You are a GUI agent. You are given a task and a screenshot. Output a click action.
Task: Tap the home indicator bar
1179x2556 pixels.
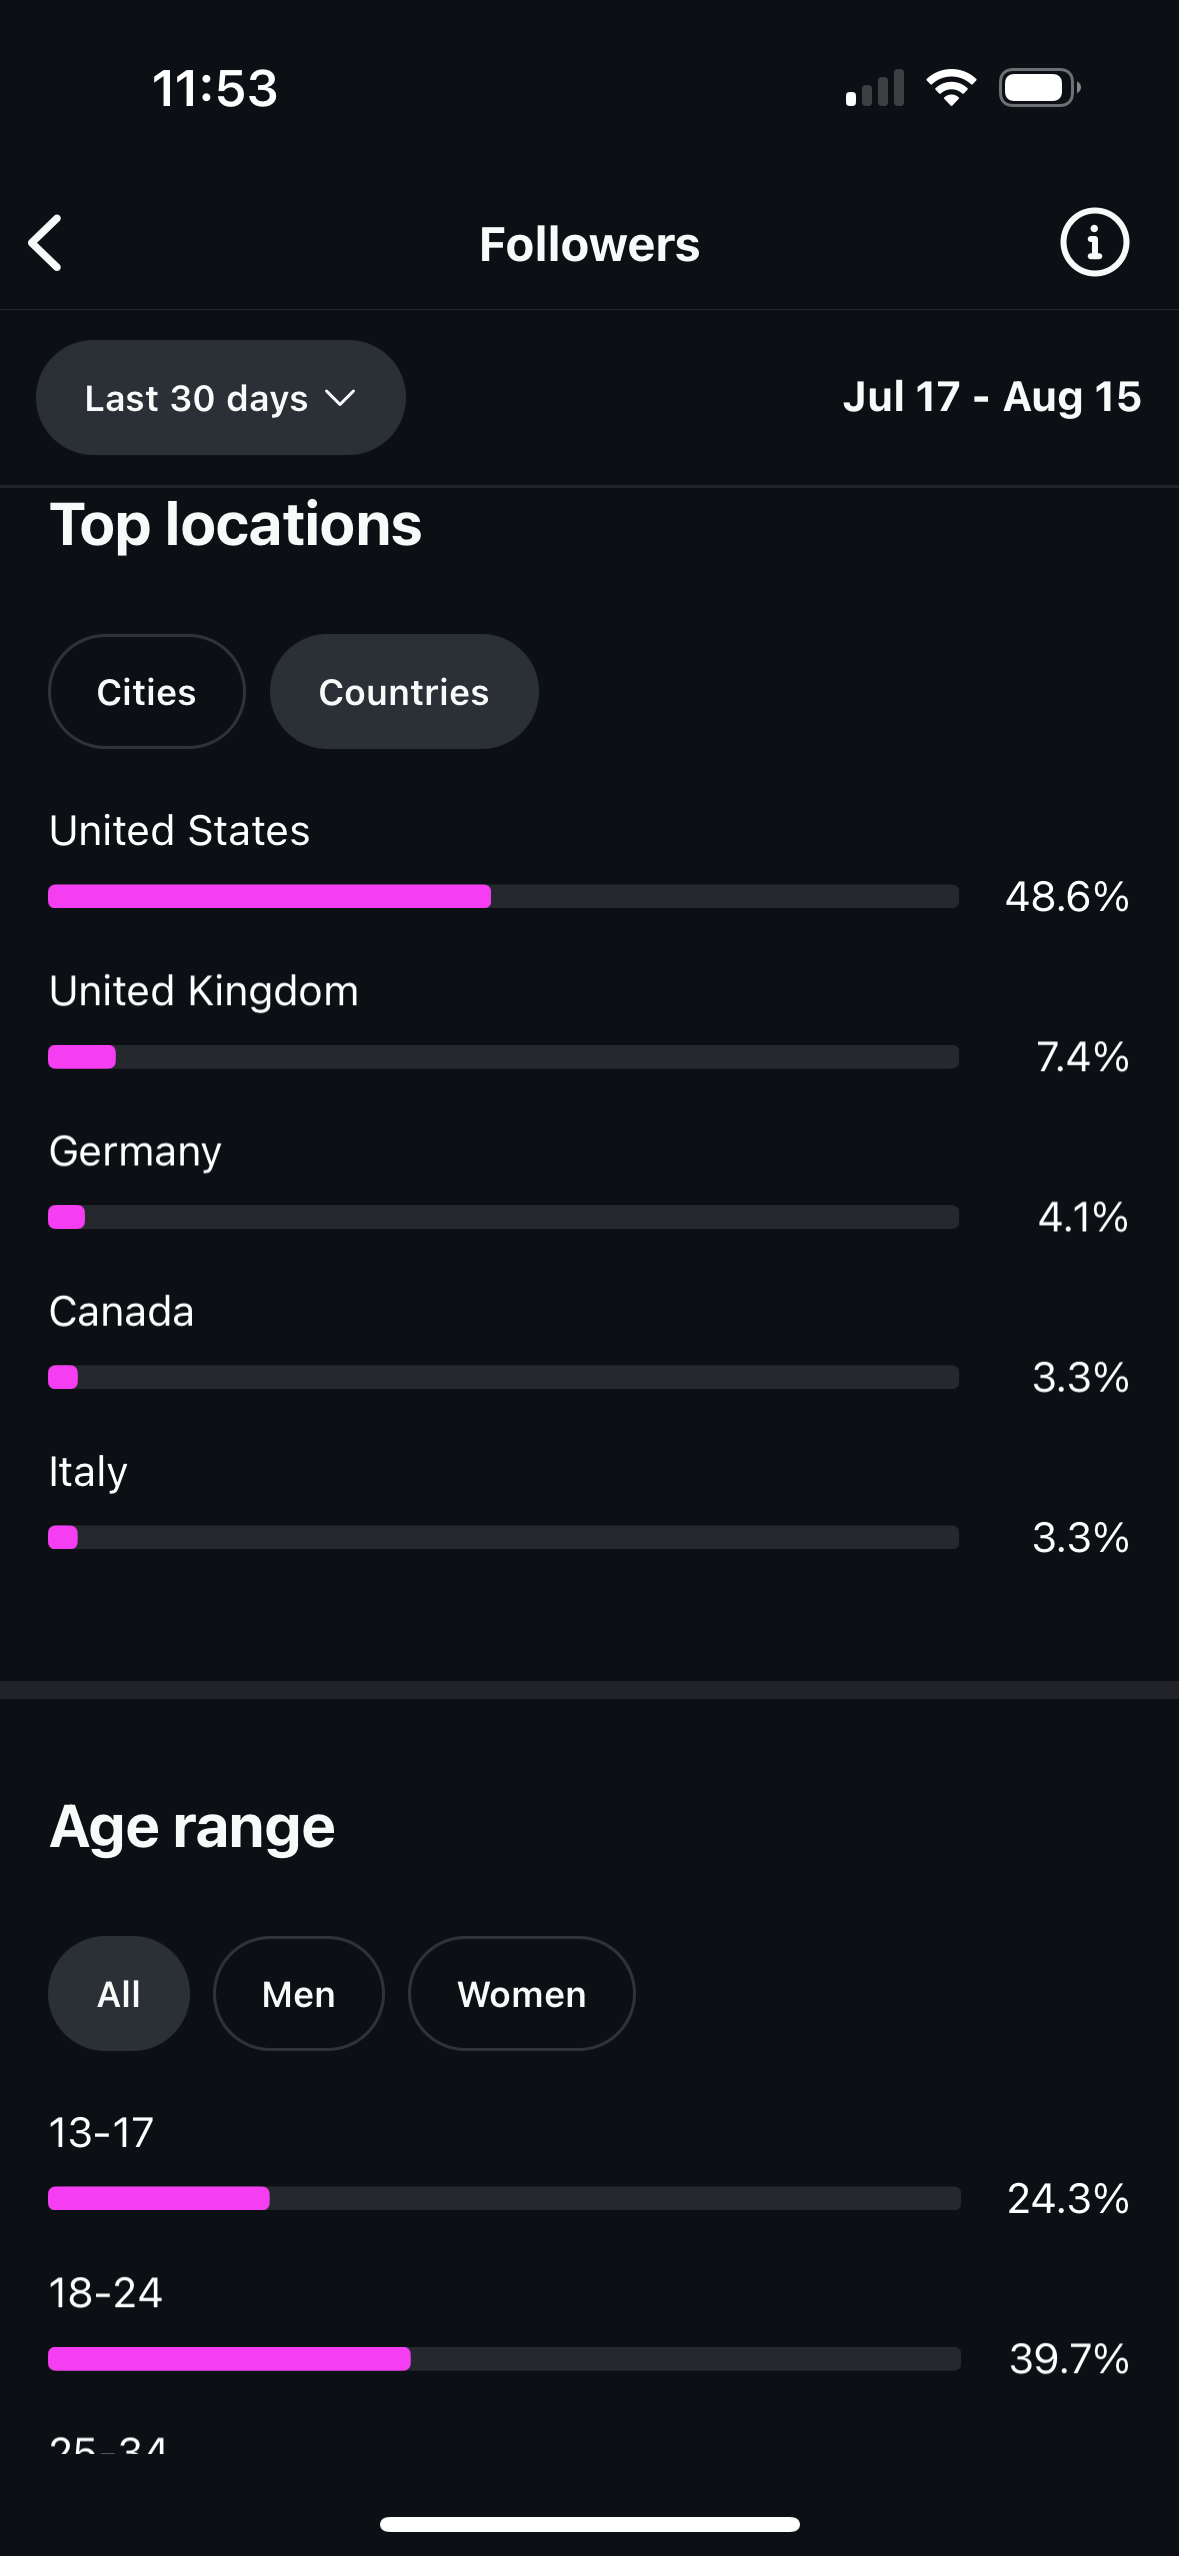coord(589,2524)
